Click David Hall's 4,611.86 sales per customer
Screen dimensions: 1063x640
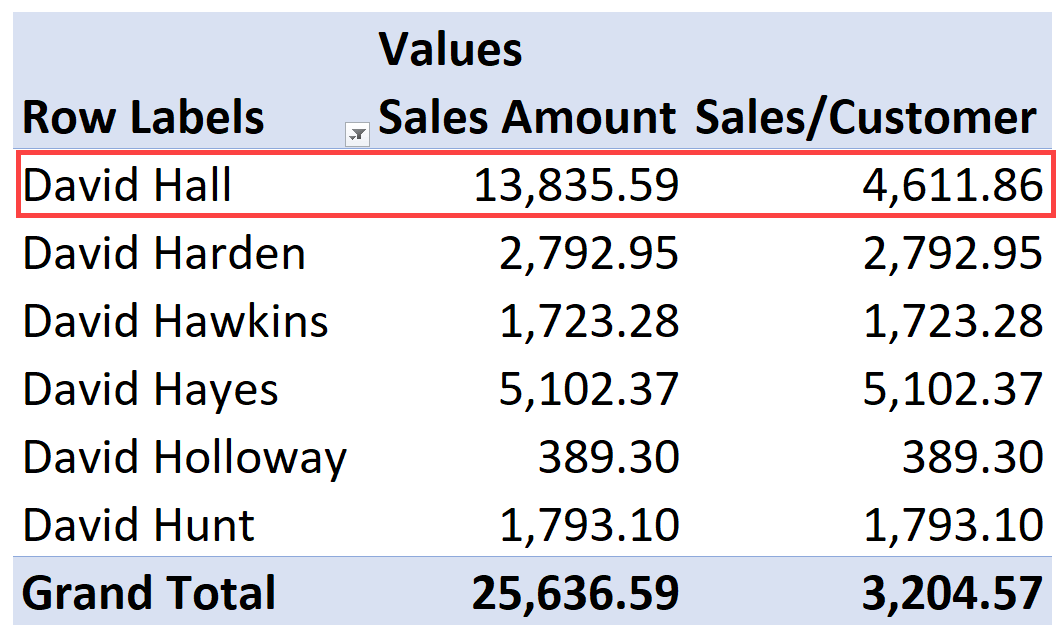click(952, 185)
